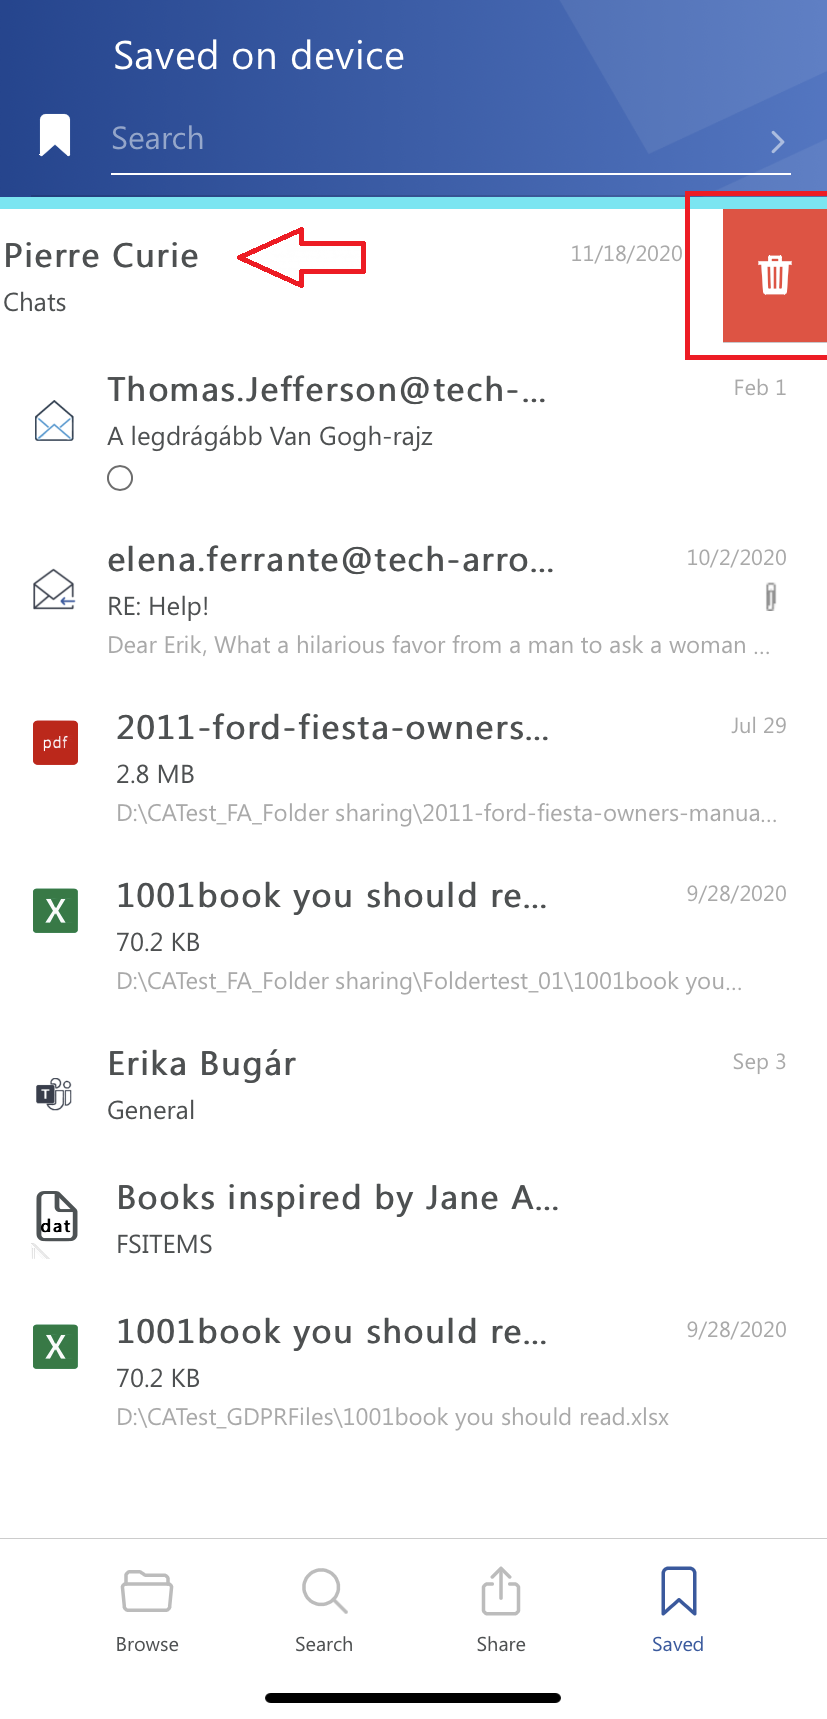
Task: Switch to the Browse tab
Action: click(x=147, y=1609)
